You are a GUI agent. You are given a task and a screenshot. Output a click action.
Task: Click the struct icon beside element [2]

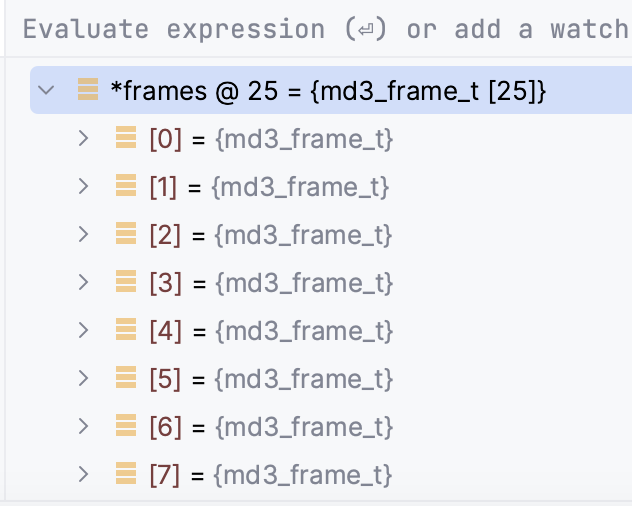click(126, 233)
